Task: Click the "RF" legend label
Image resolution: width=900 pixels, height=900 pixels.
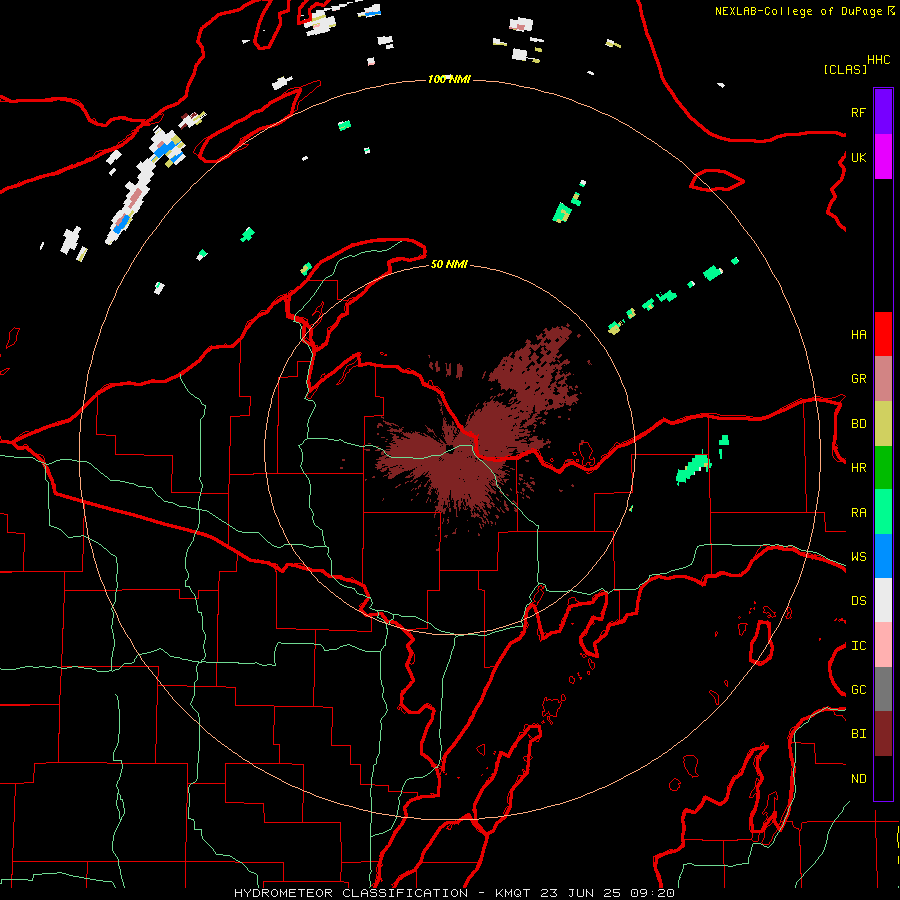Action: (x=858, y=112)
